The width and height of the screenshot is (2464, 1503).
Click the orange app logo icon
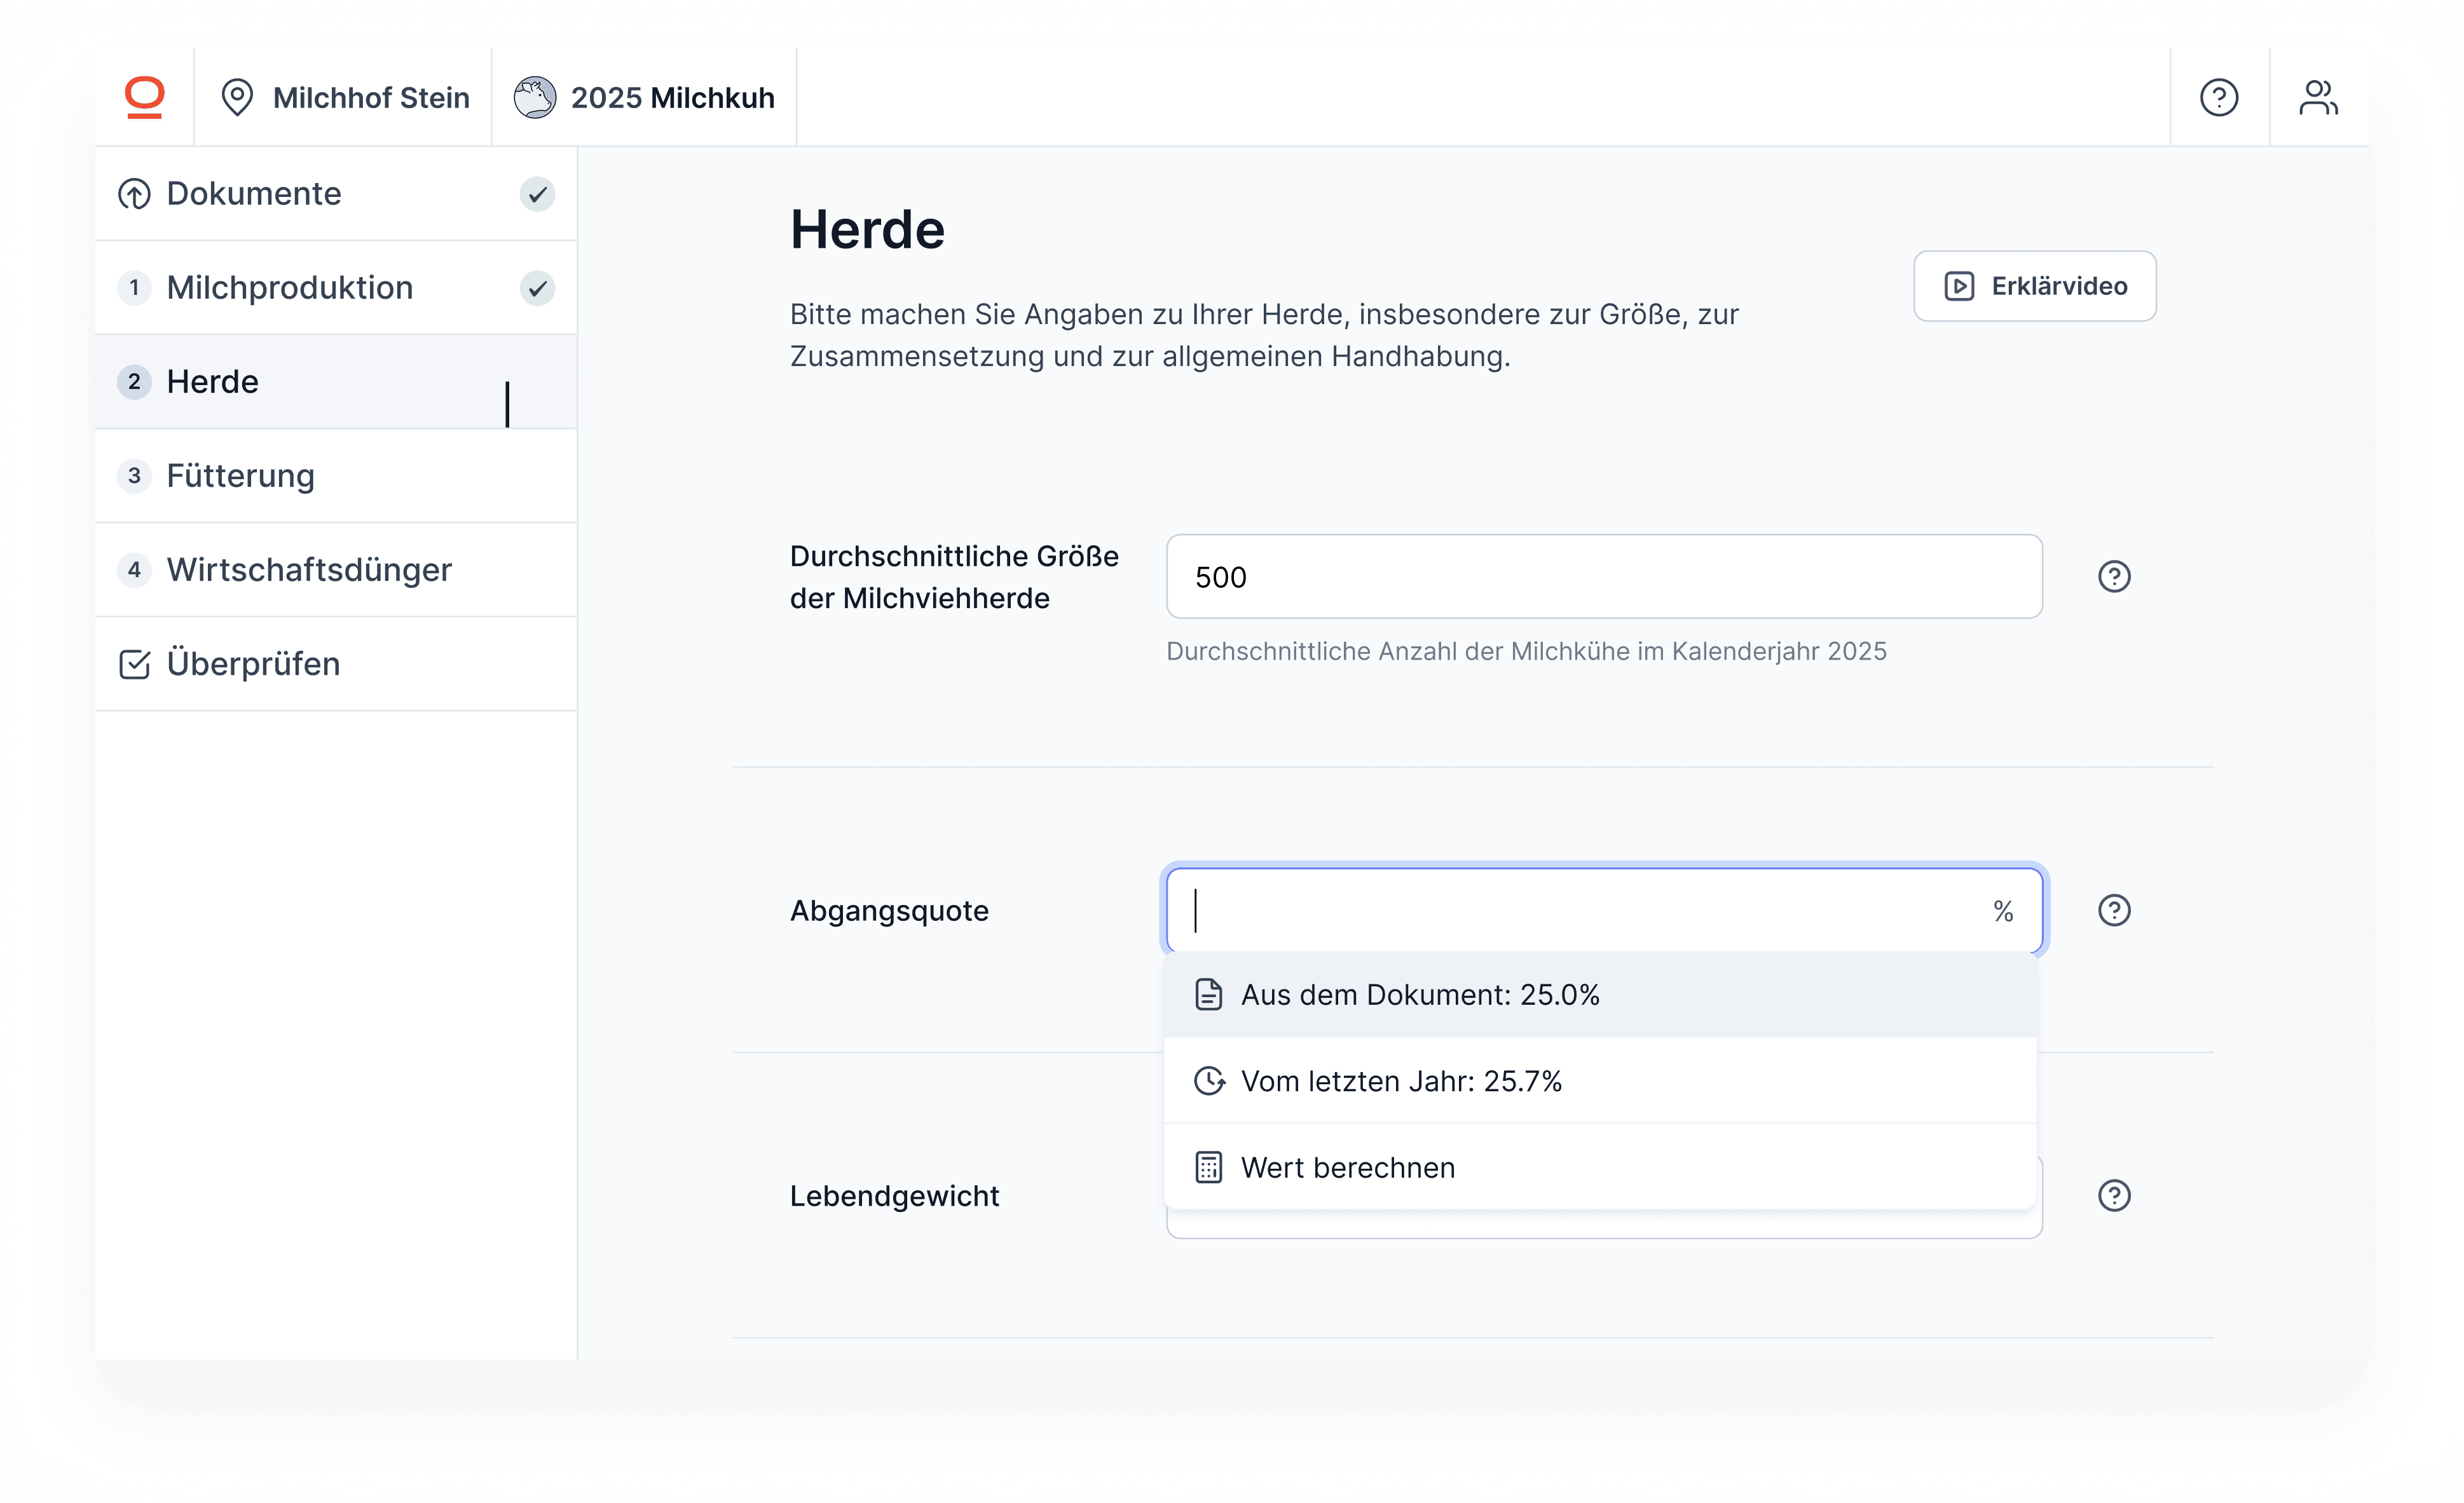(144, 97)
